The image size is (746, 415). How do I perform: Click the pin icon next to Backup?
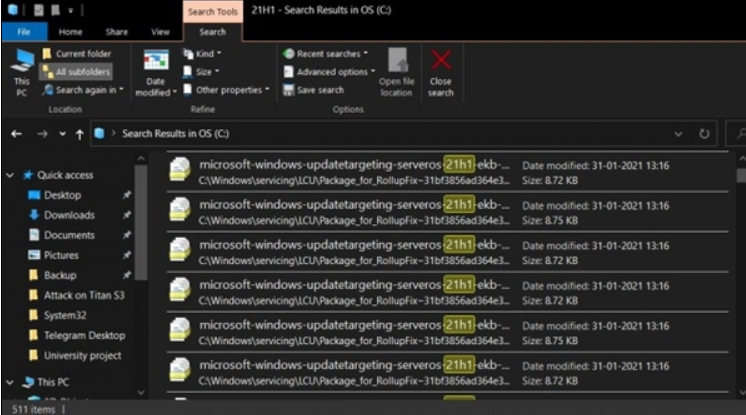127,275
